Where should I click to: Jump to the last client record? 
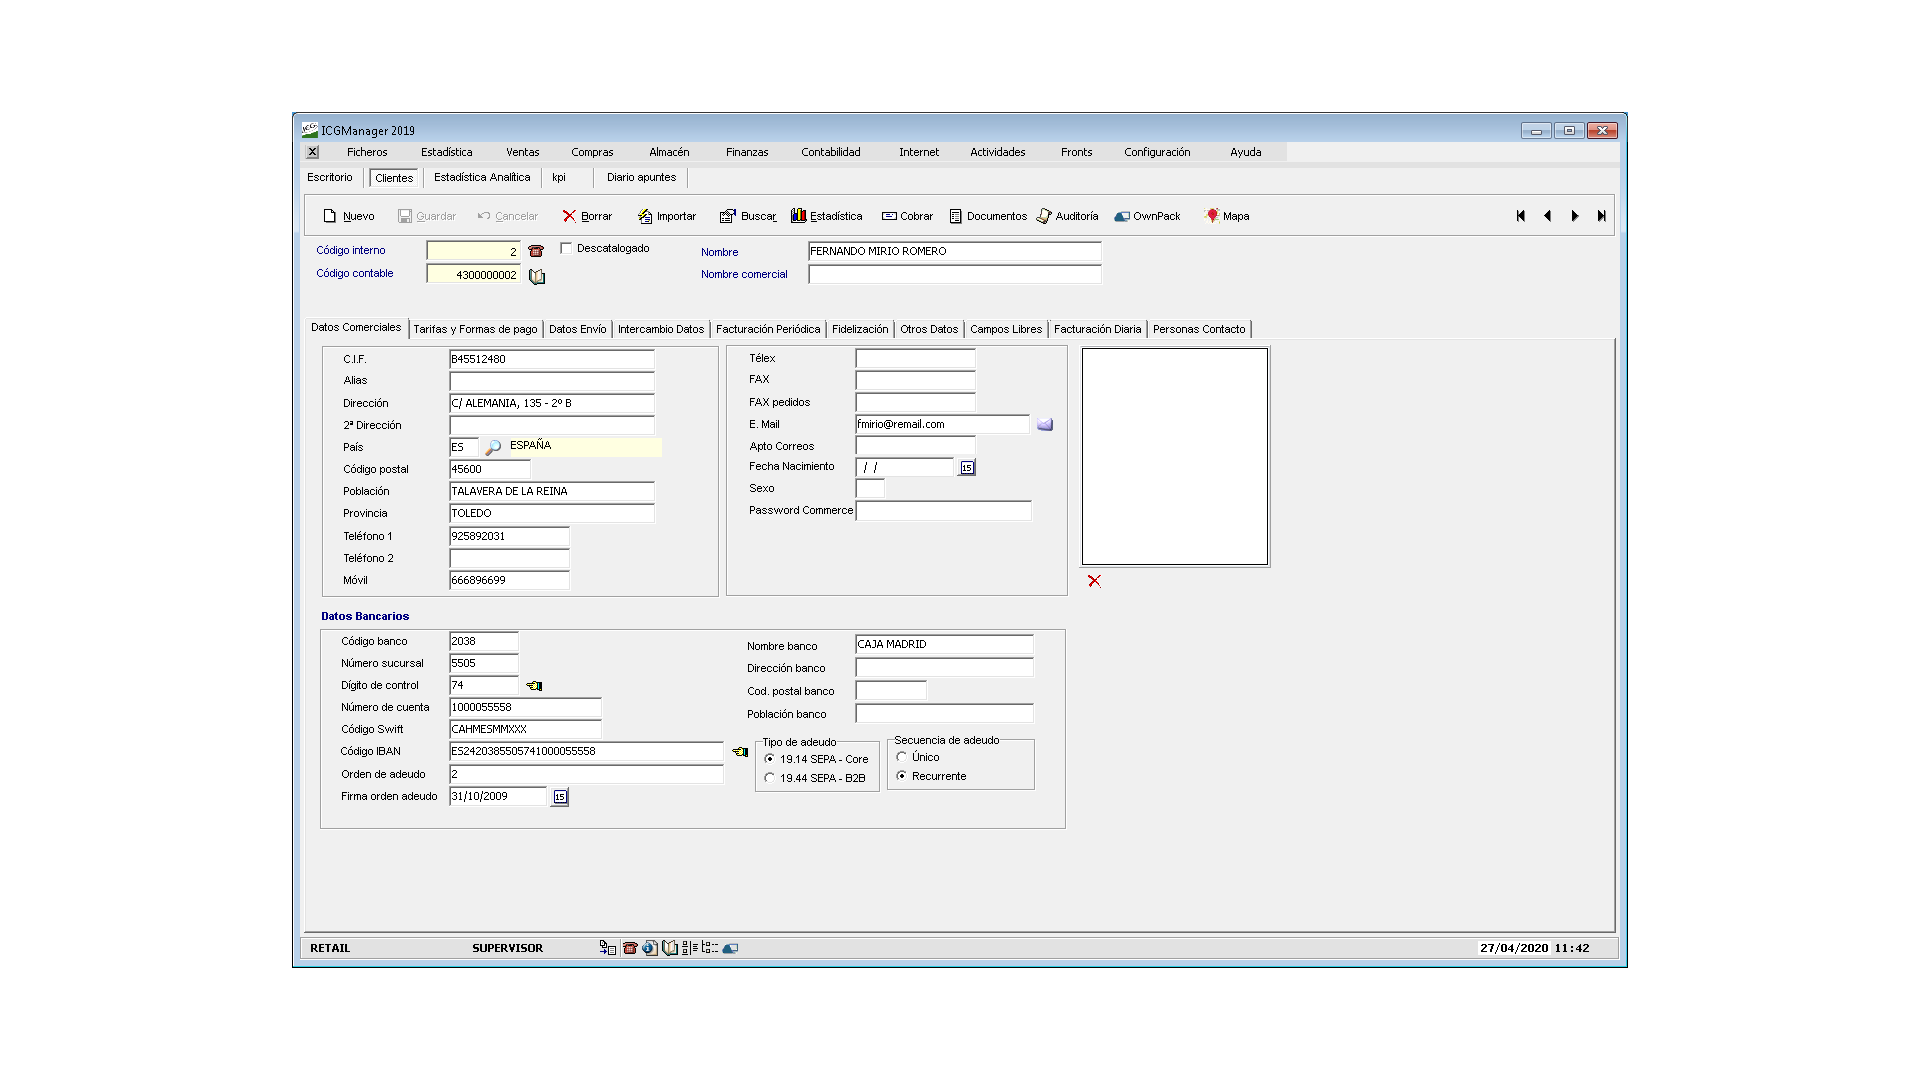pos(1602,216)
